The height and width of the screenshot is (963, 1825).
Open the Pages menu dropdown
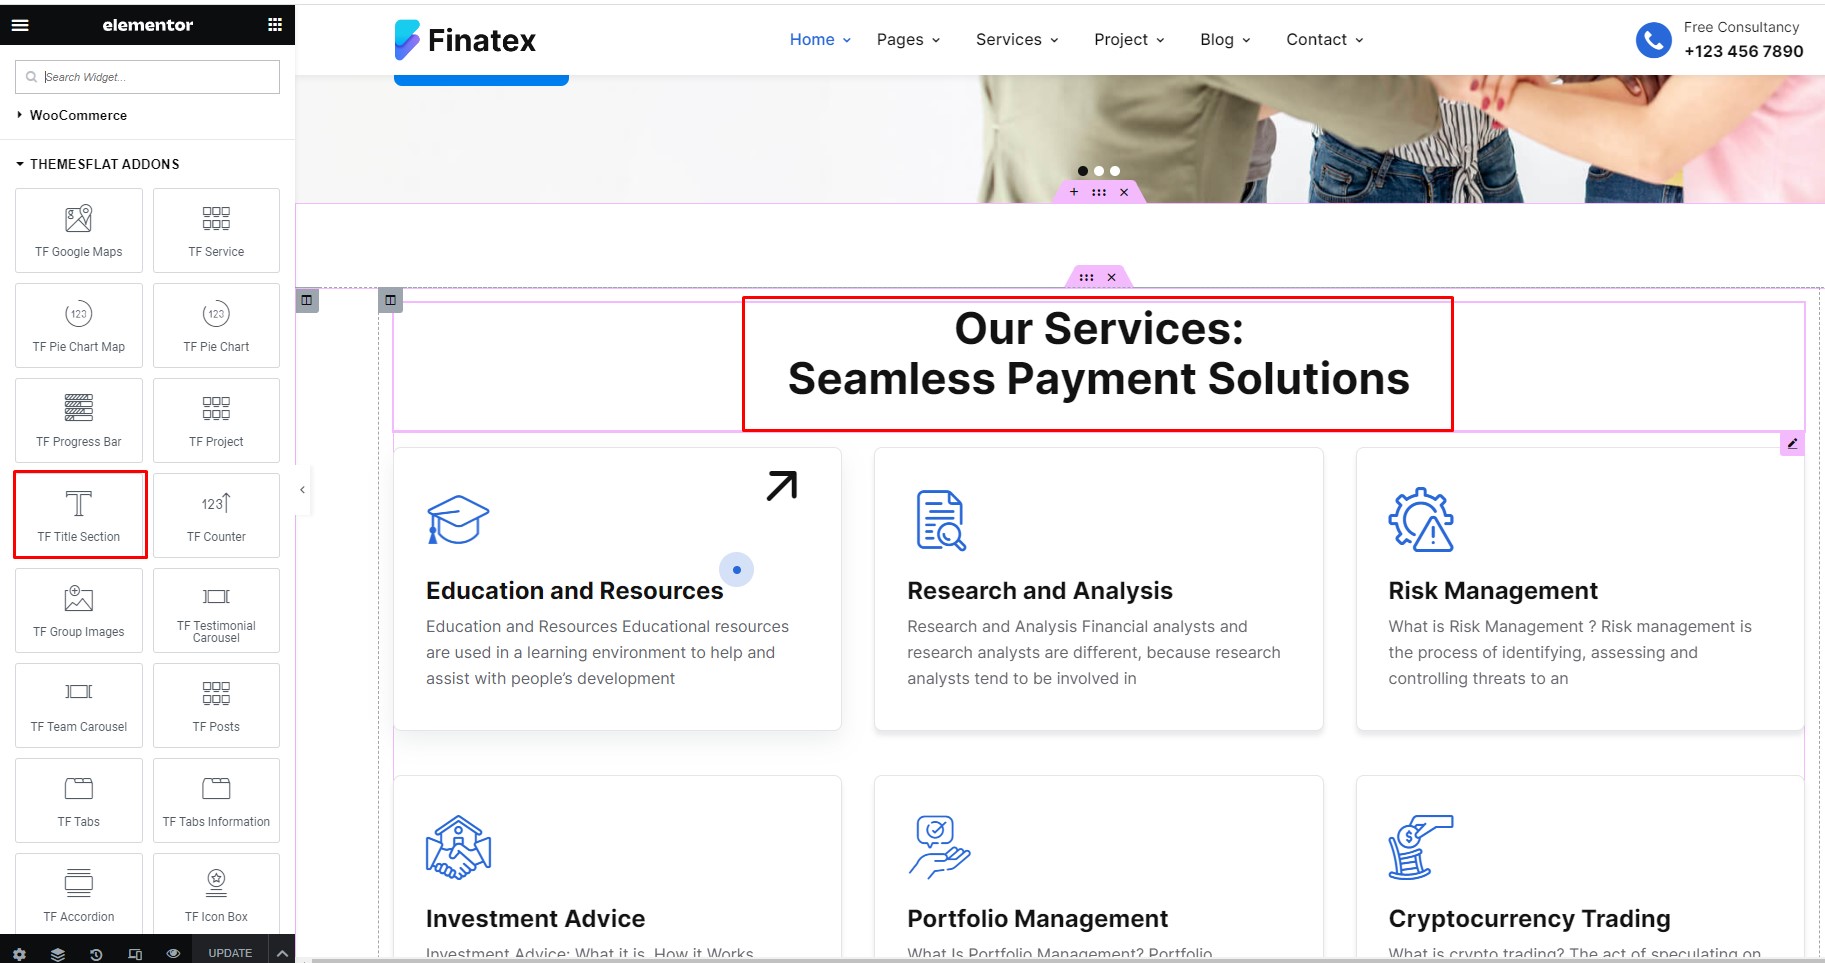[908, 40]
